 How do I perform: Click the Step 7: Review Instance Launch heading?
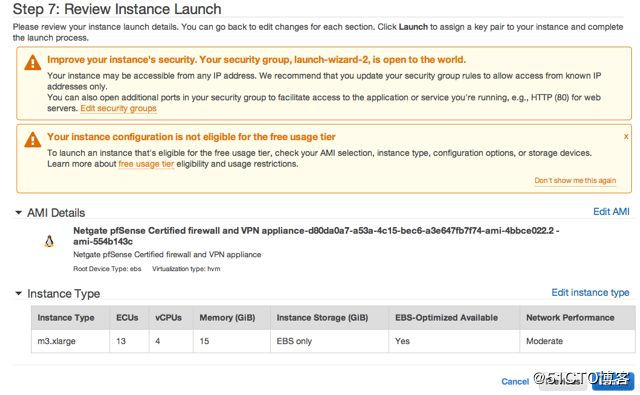tap(117, 9)
